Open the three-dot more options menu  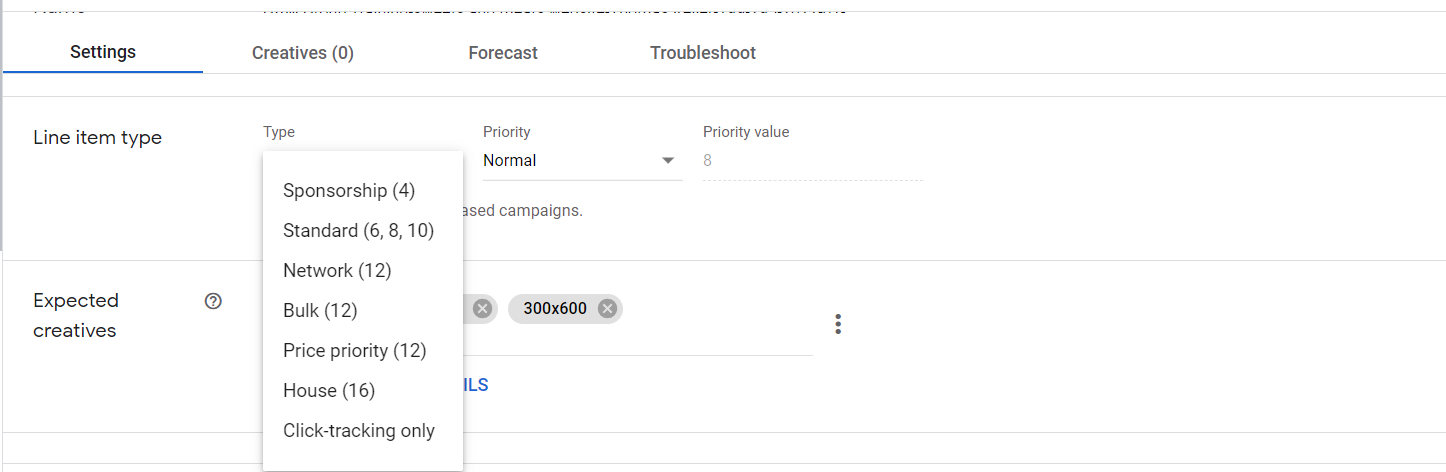(838, 324)
